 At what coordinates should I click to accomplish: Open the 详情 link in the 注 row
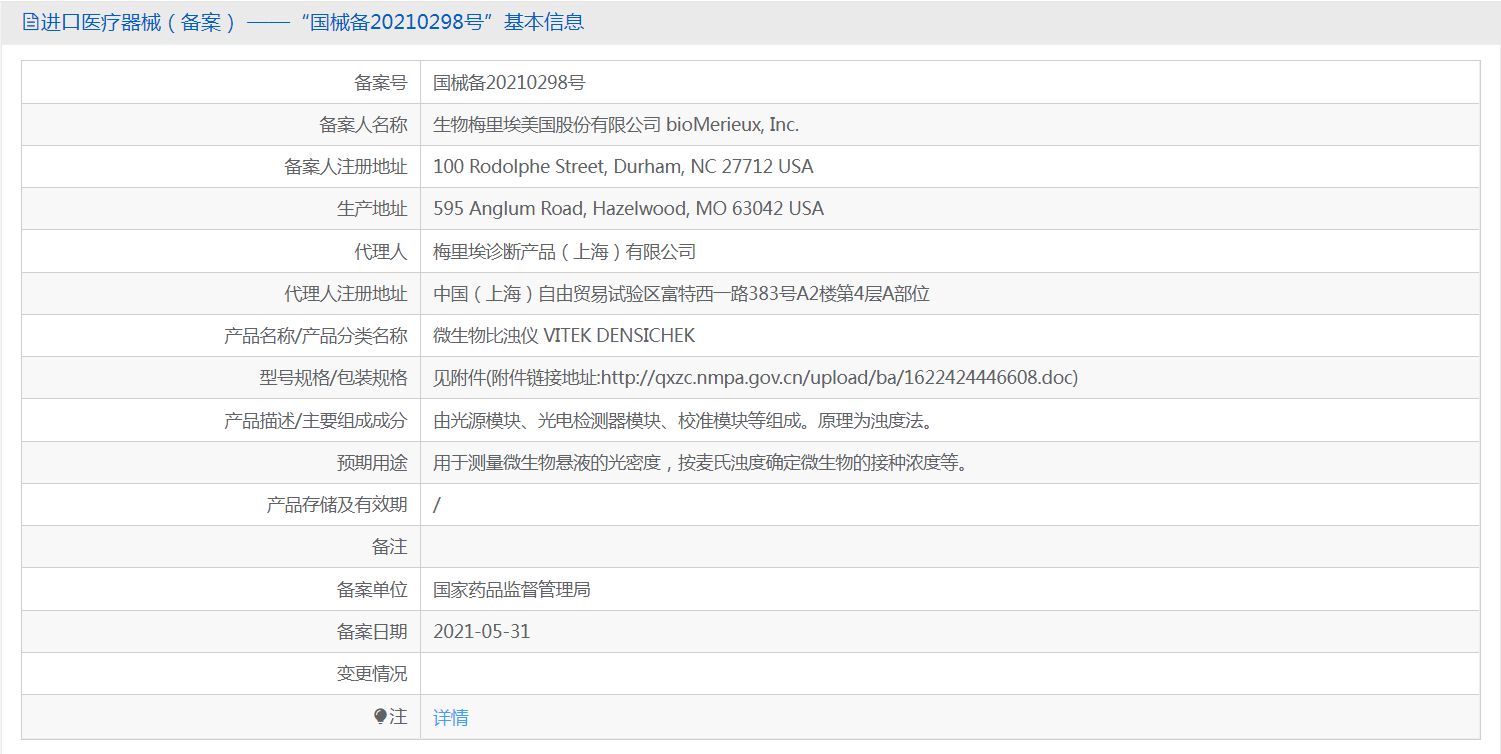(x=450, y=717)
